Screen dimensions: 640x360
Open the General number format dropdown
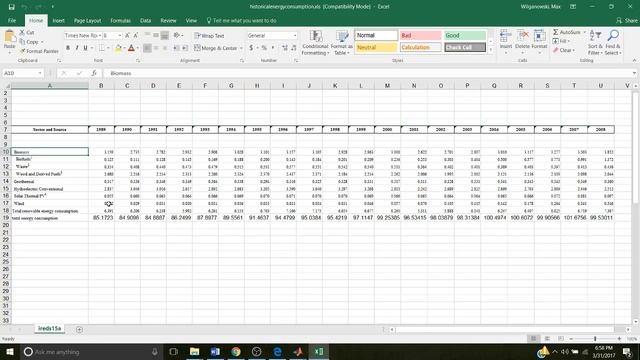pyautogui.click(x=295, y=36)
